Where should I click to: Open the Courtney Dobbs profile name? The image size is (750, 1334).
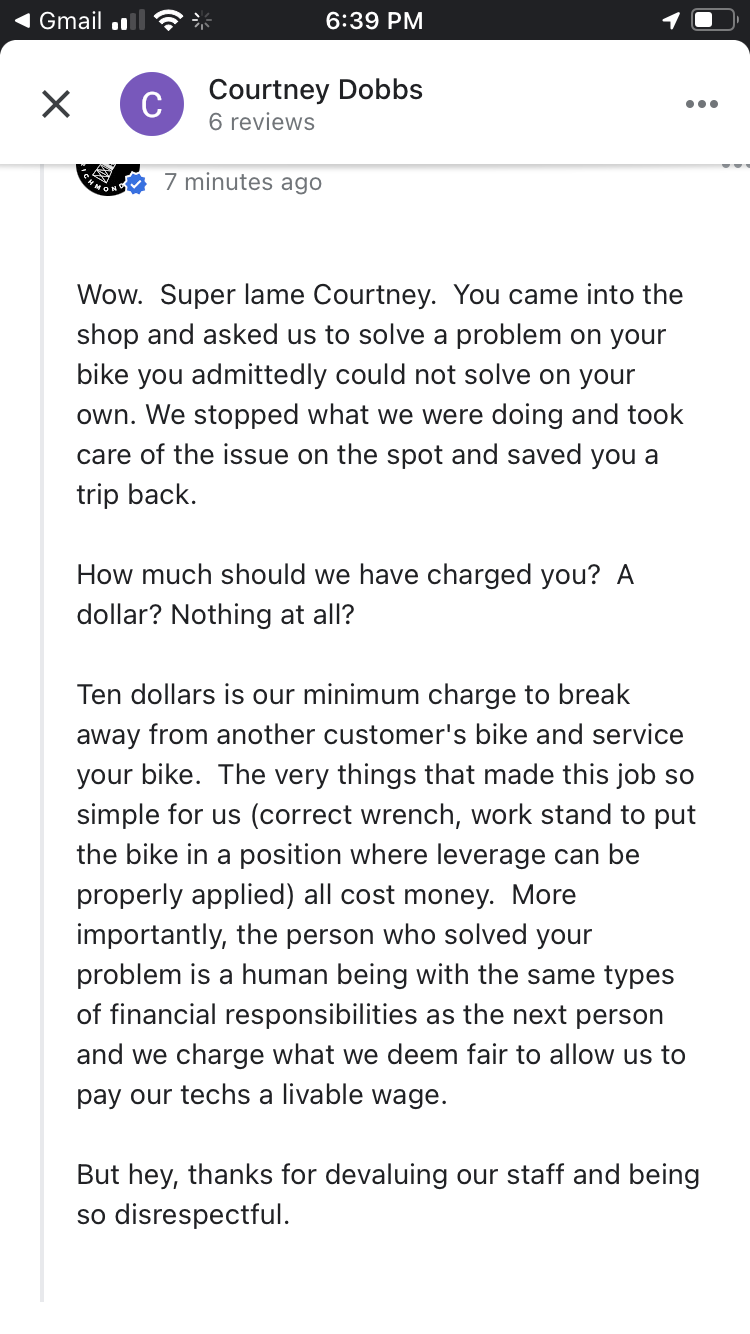click(x=315, y=89)
